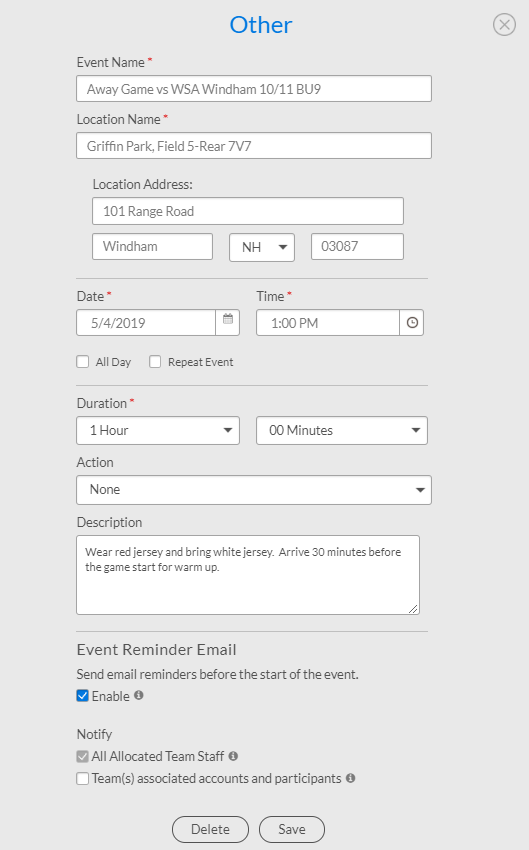The height and width of the screenshot is (850, 529).
Task: Check Team(s) associated accounts and participants
Action: click(82, 778)
